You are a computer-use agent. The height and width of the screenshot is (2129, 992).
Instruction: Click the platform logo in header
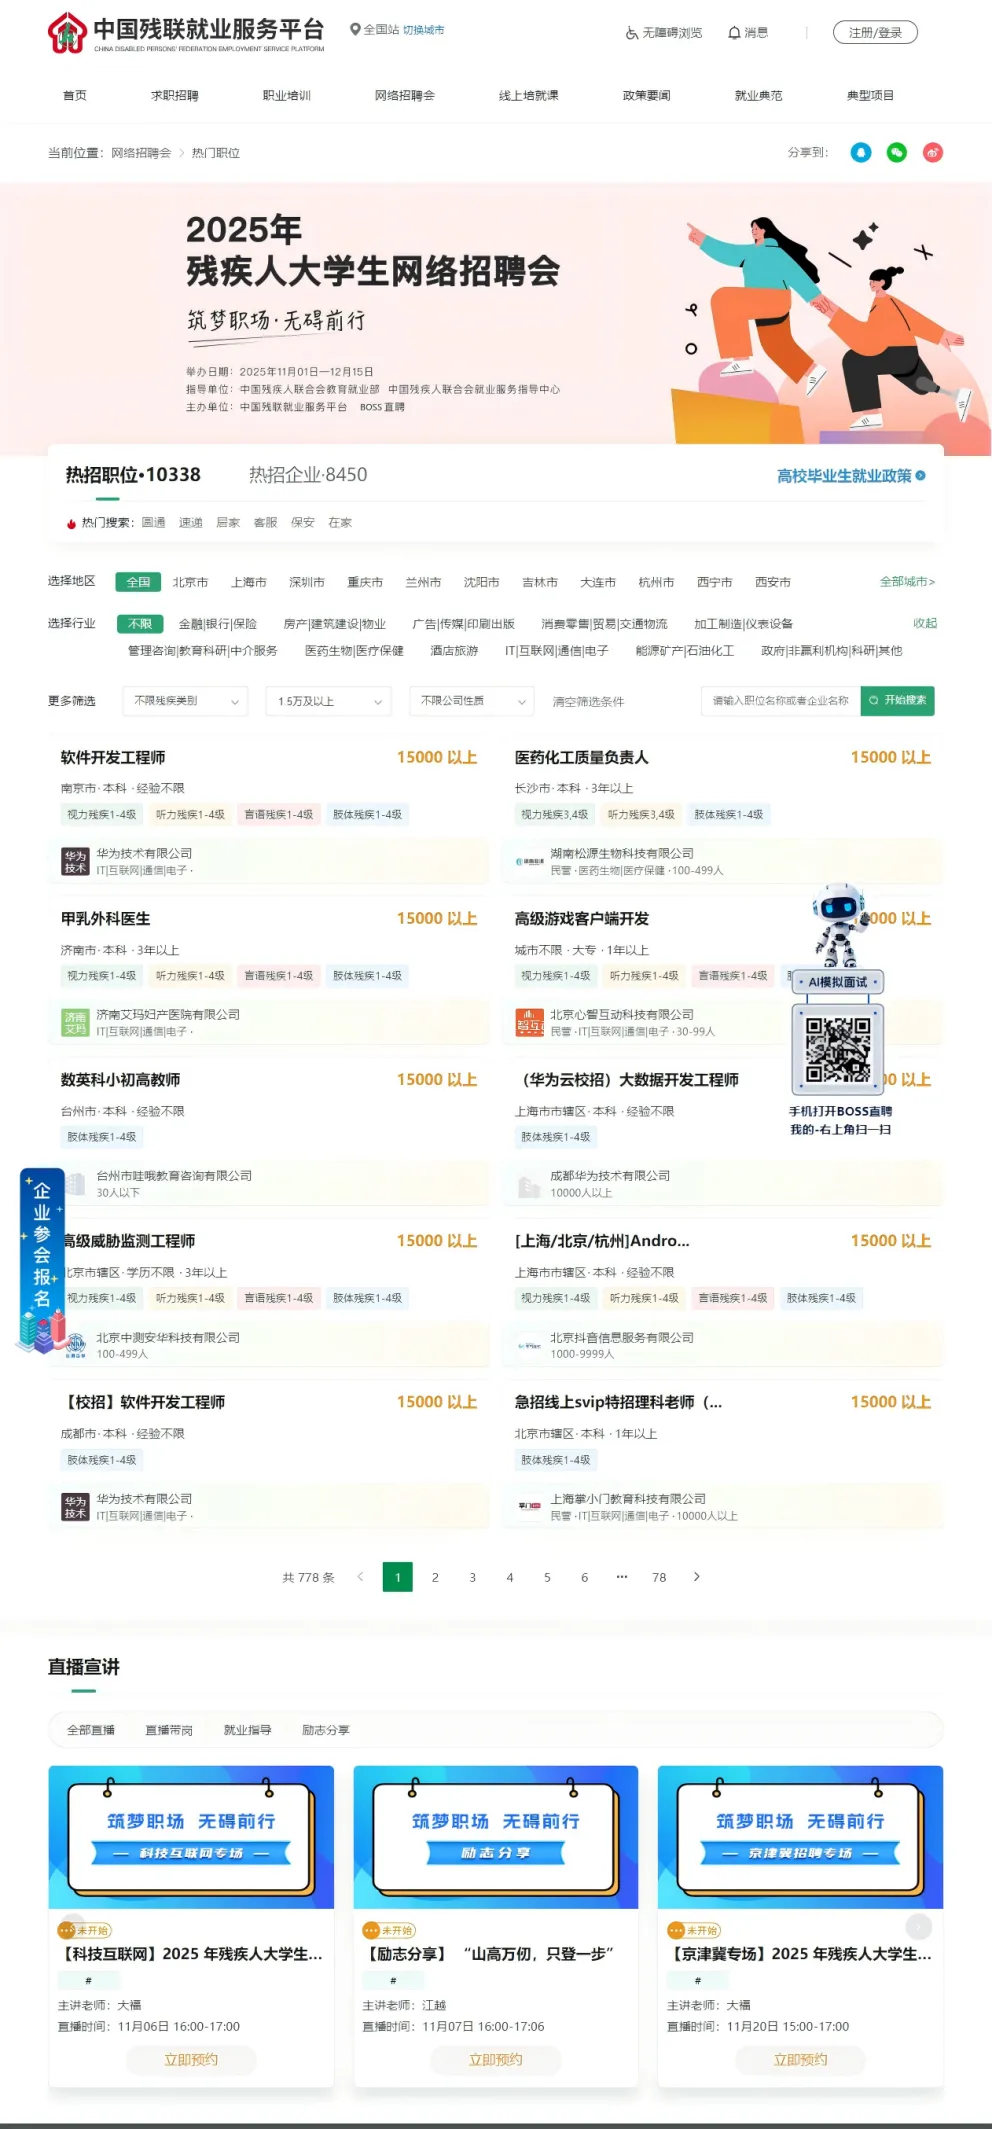coord(186,33)
